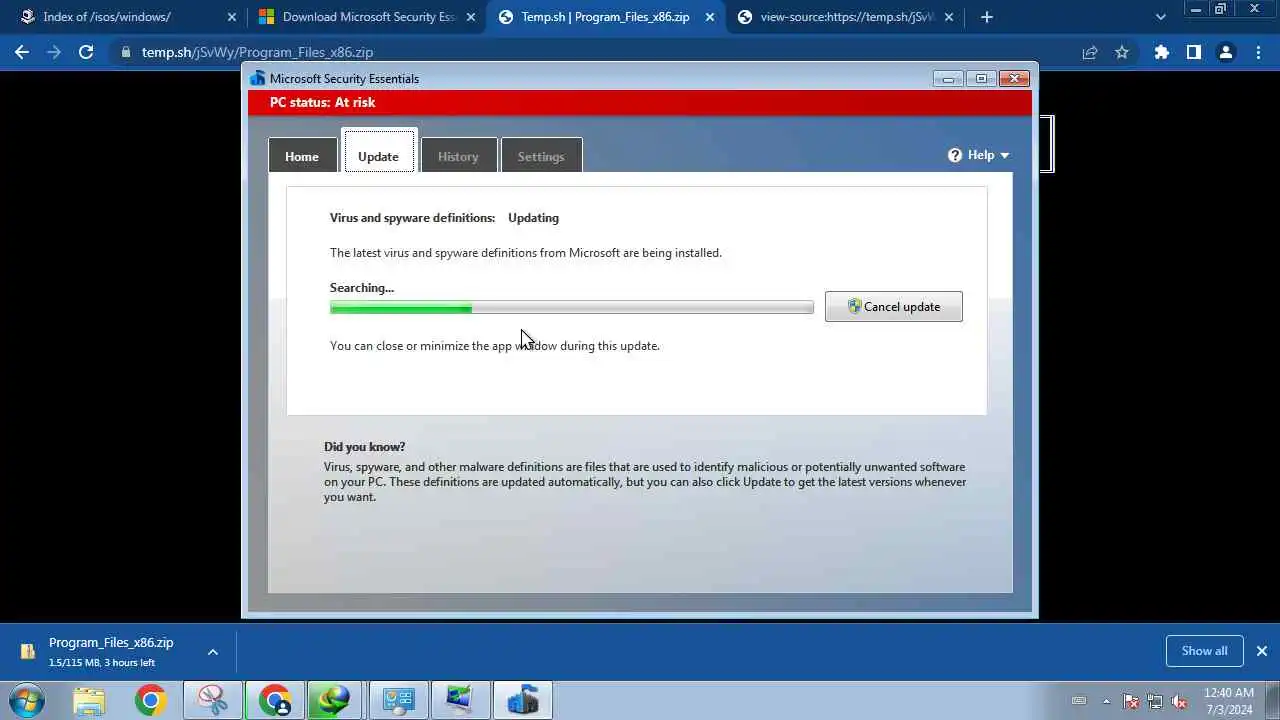This screenshot has height=720, width=1280.
Task: Click Show all downloads button
Action: pos(1204,651)
